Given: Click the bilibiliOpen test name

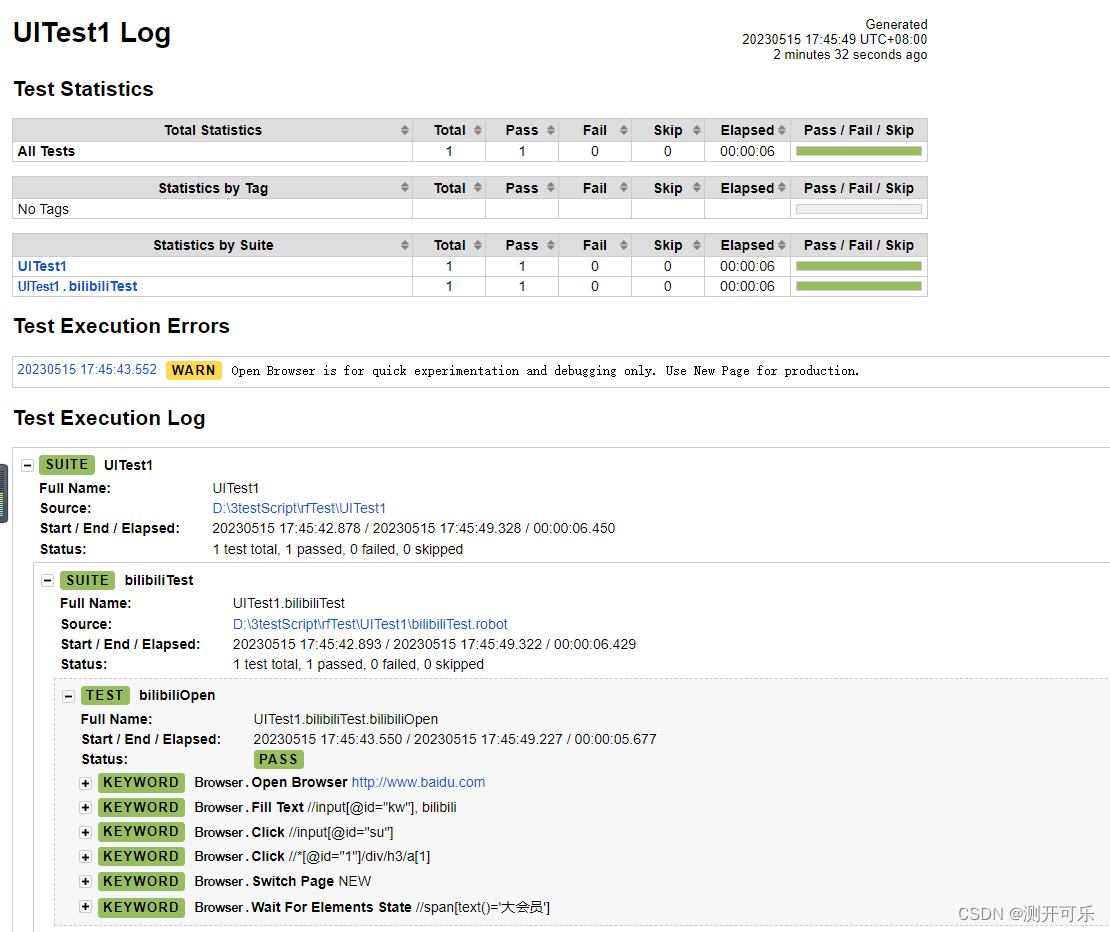Looking at the screenshot, I should [x=177, y=696].
